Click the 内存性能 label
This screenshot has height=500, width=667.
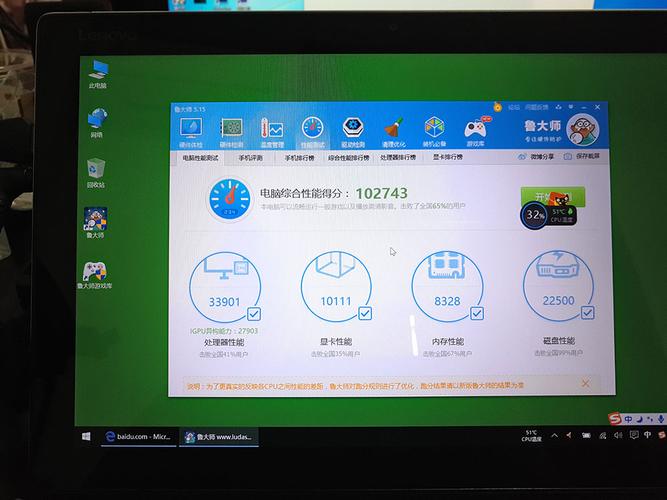[x=448, y=342]
